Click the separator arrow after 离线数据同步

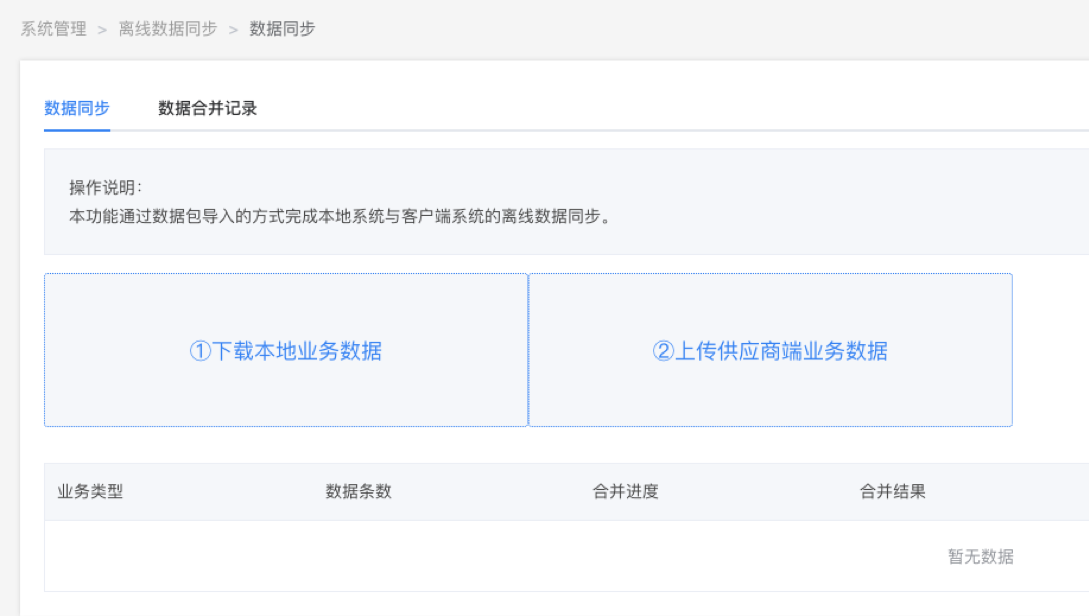point(233,30)
